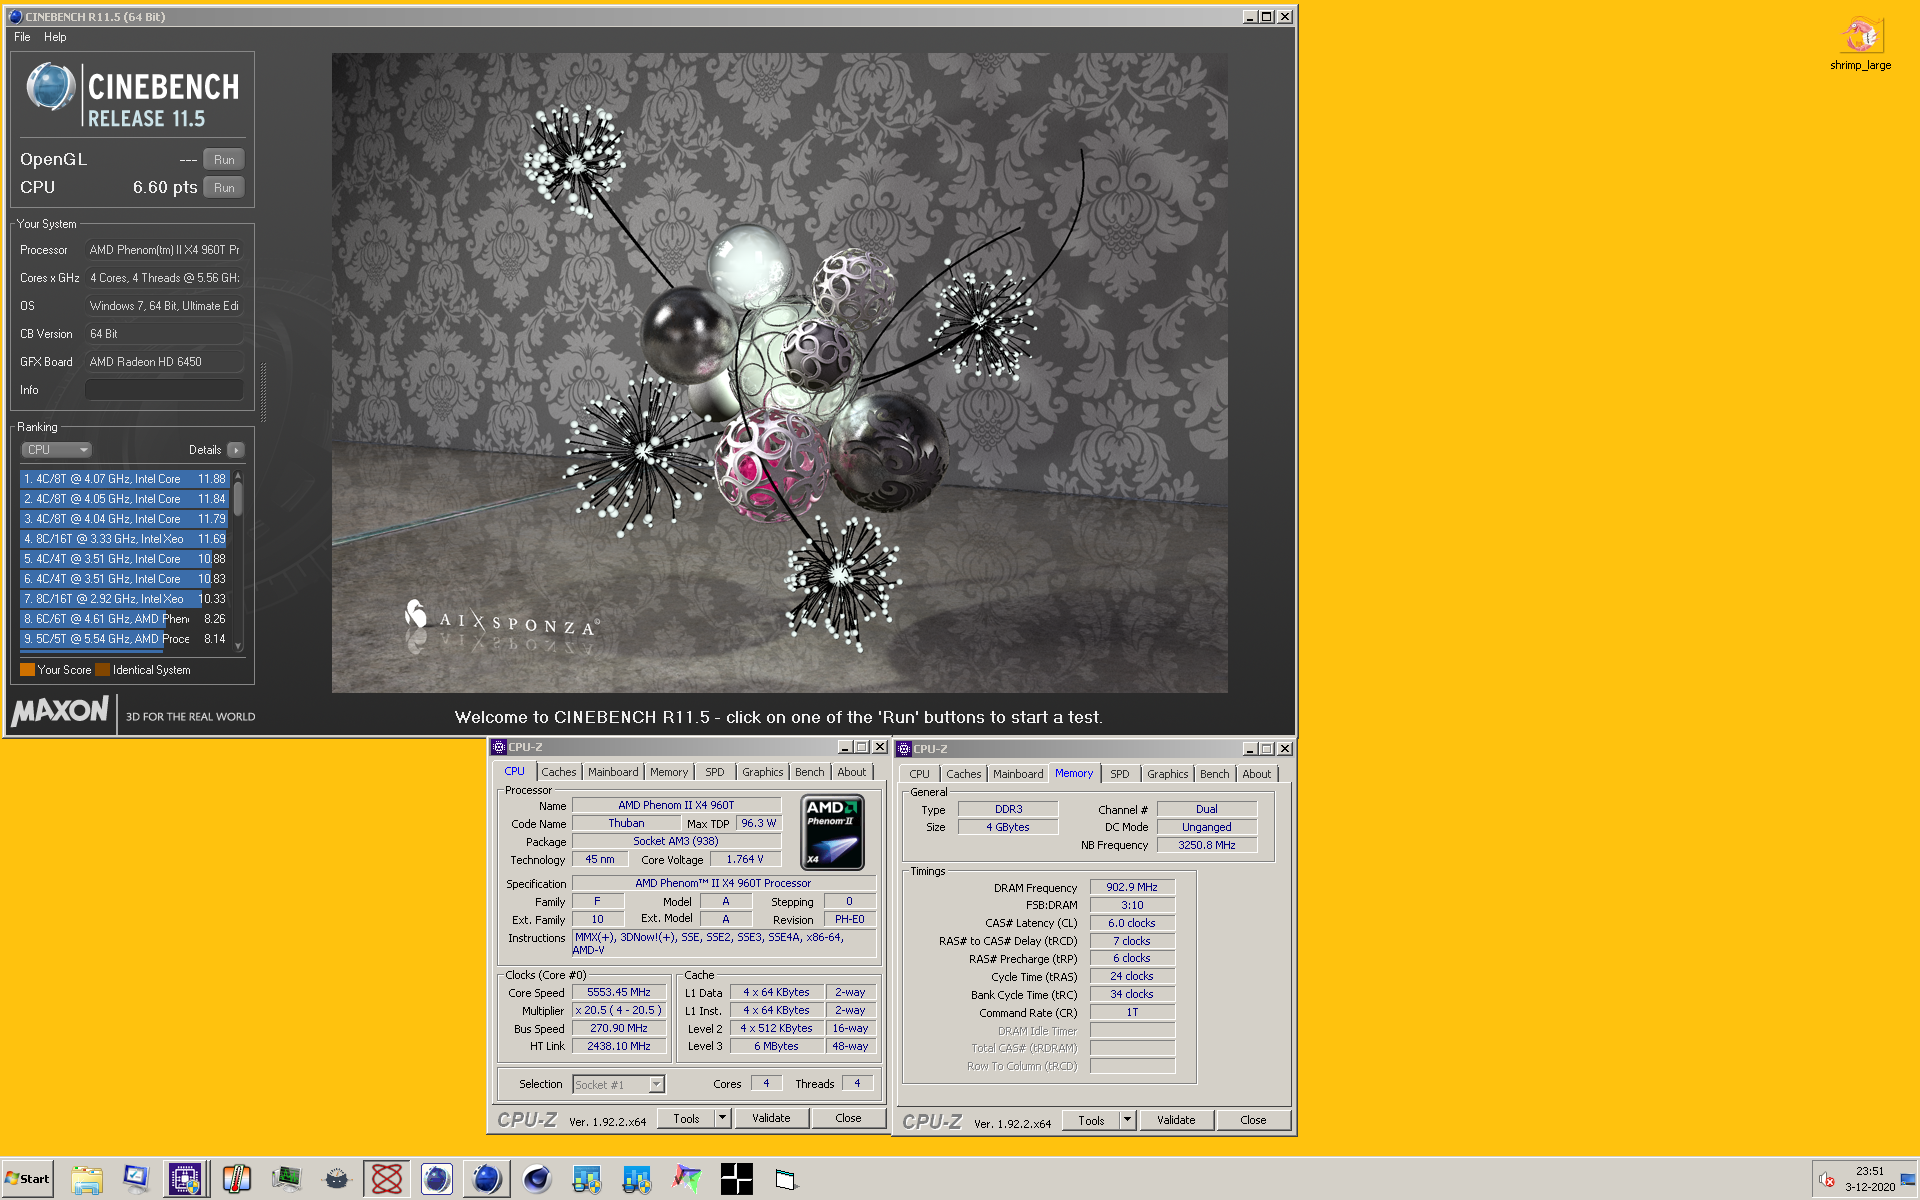Open SPD tab in right CPU-Z window
This screenshot has width=1920, height=1200.
coord(1120,774)
